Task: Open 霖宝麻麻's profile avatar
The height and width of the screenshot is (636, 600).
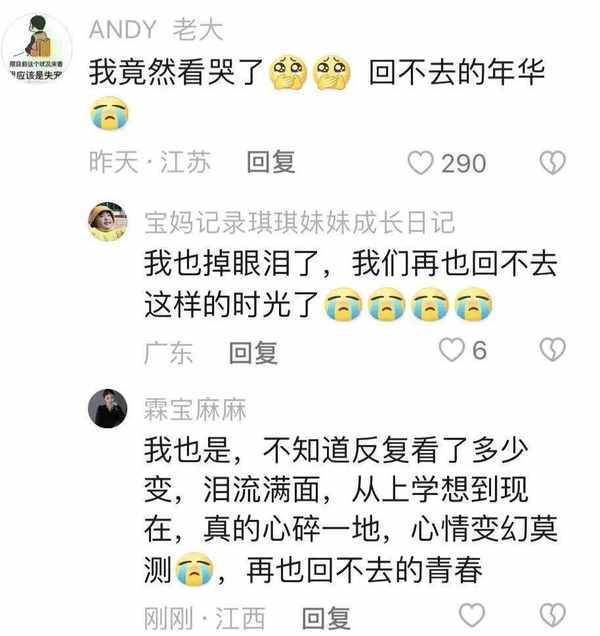Action: 108,408
